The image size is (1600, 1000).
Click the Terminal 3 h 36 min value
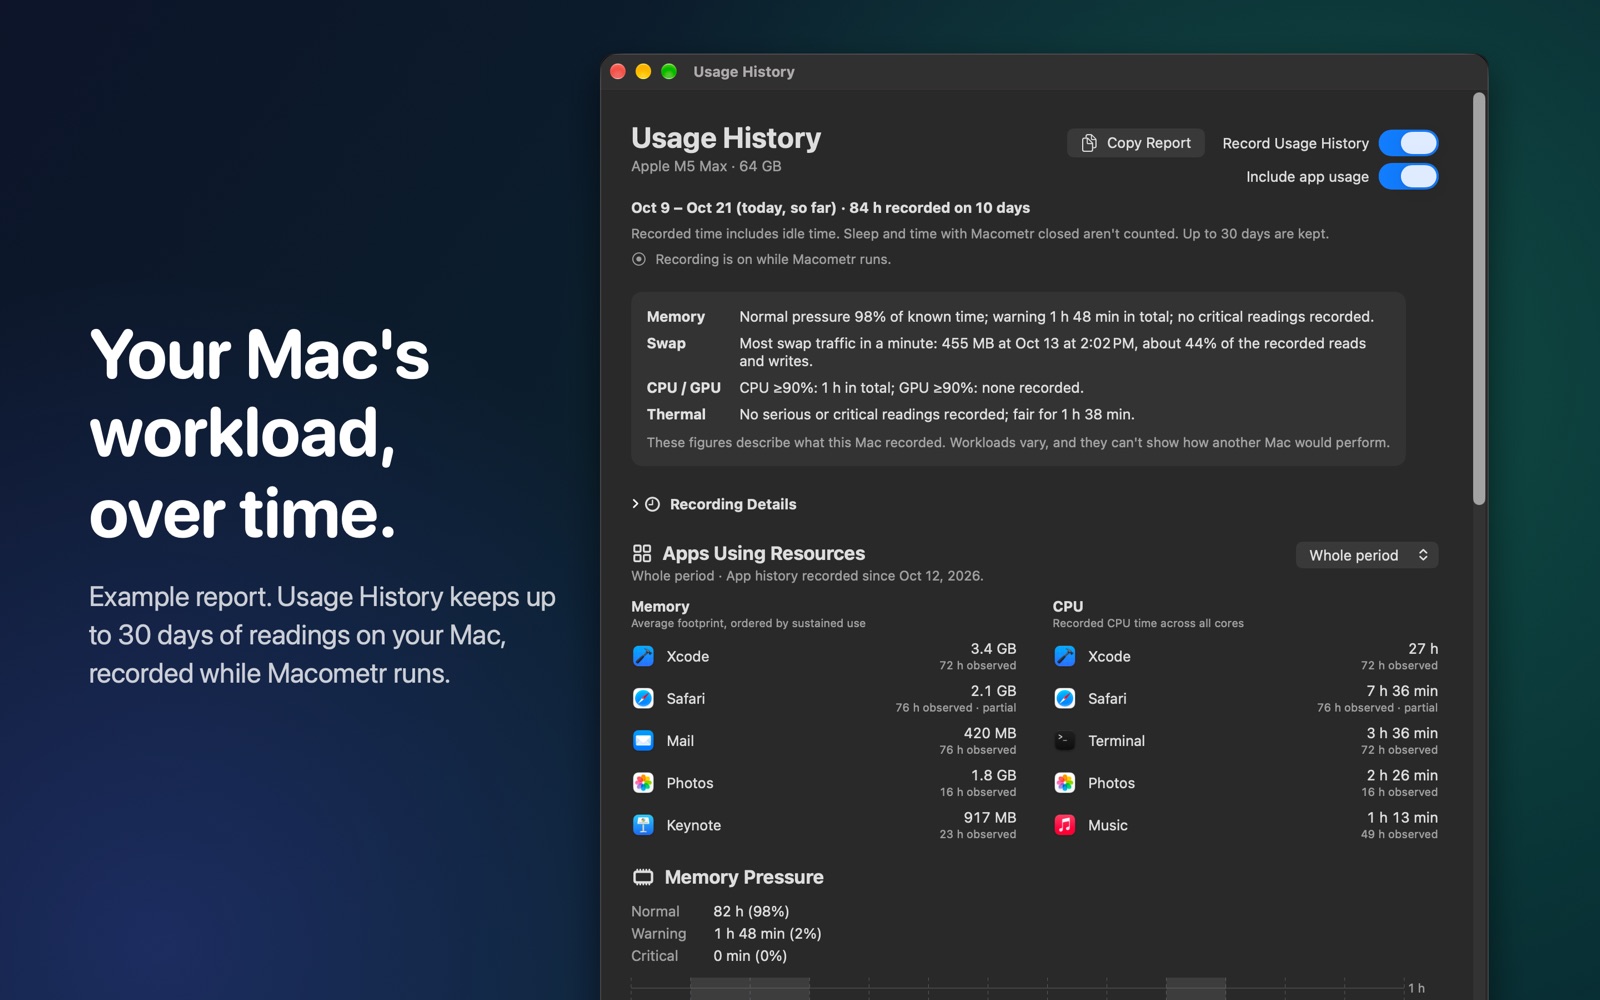1402,733
